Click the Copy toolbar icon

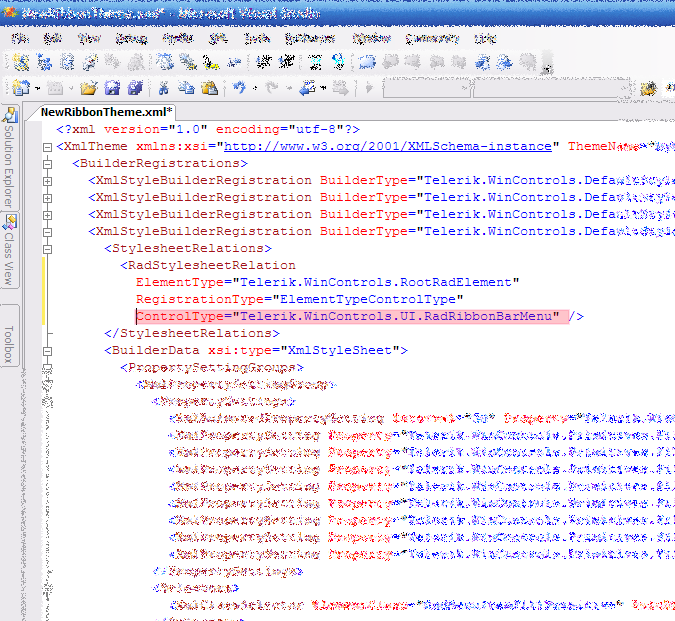(186, 88)
